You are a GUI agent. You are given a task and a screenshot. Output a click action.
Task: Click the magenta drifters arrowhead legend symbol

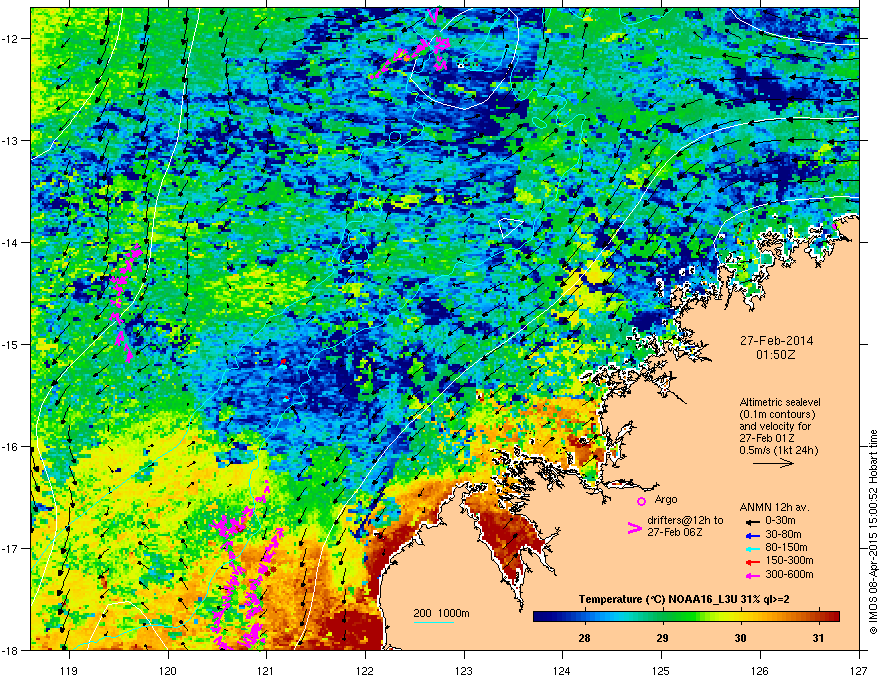(x=634, y=527)
